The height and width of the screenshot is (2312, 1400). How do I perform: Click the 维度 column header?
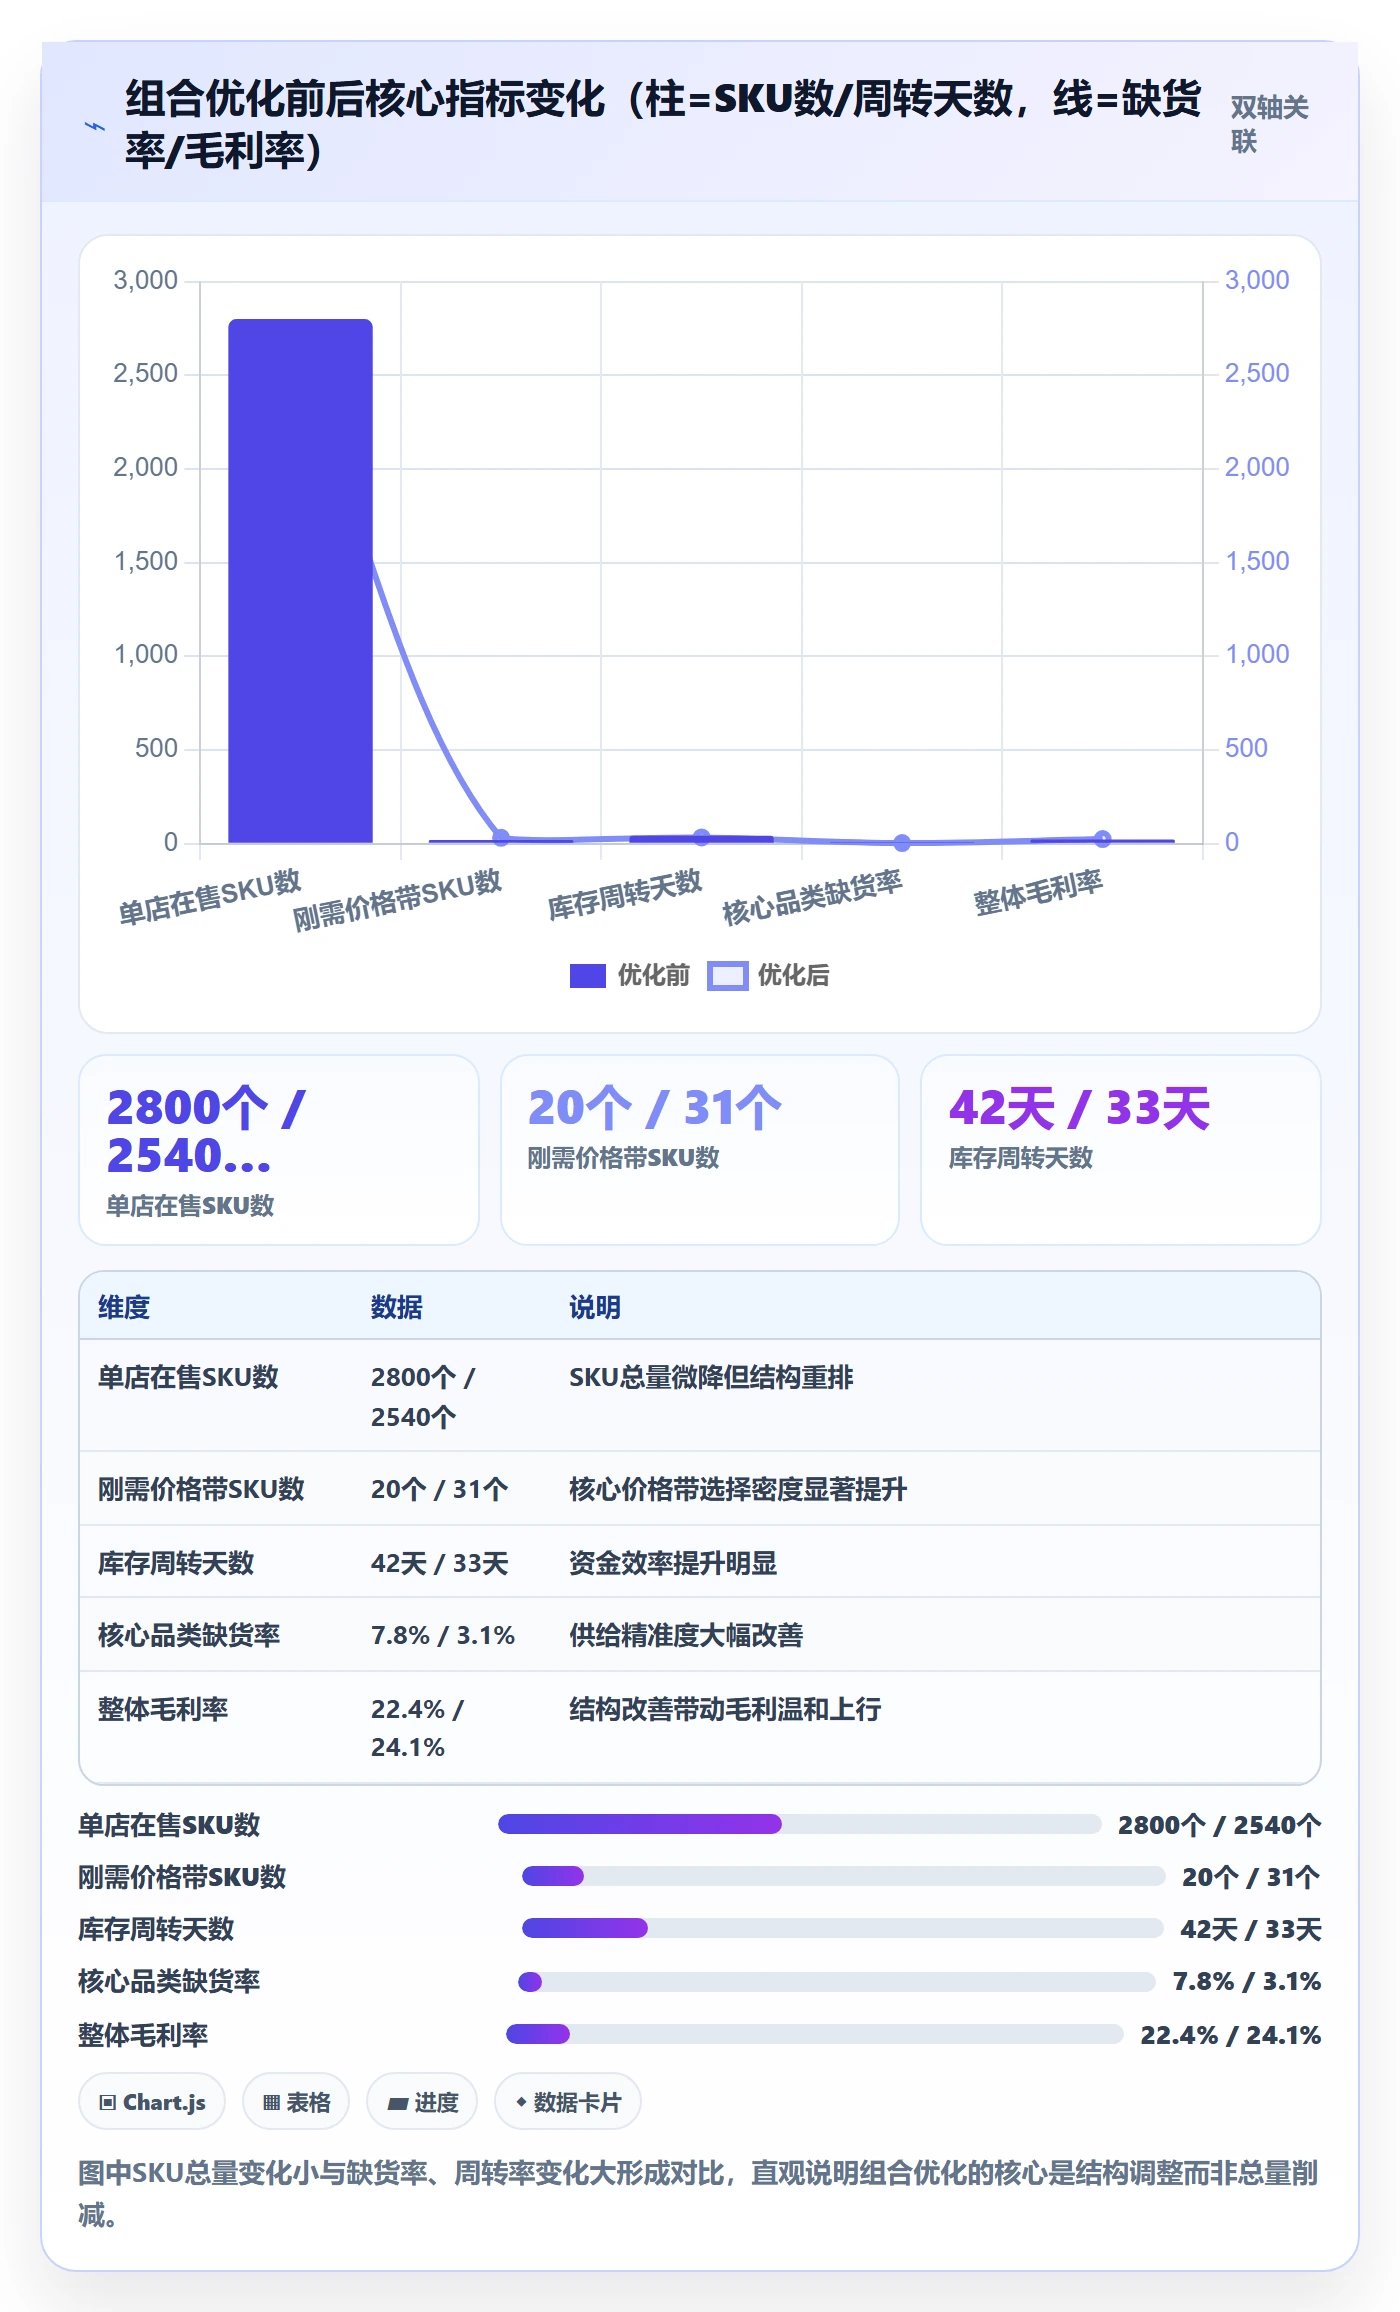124,1307
